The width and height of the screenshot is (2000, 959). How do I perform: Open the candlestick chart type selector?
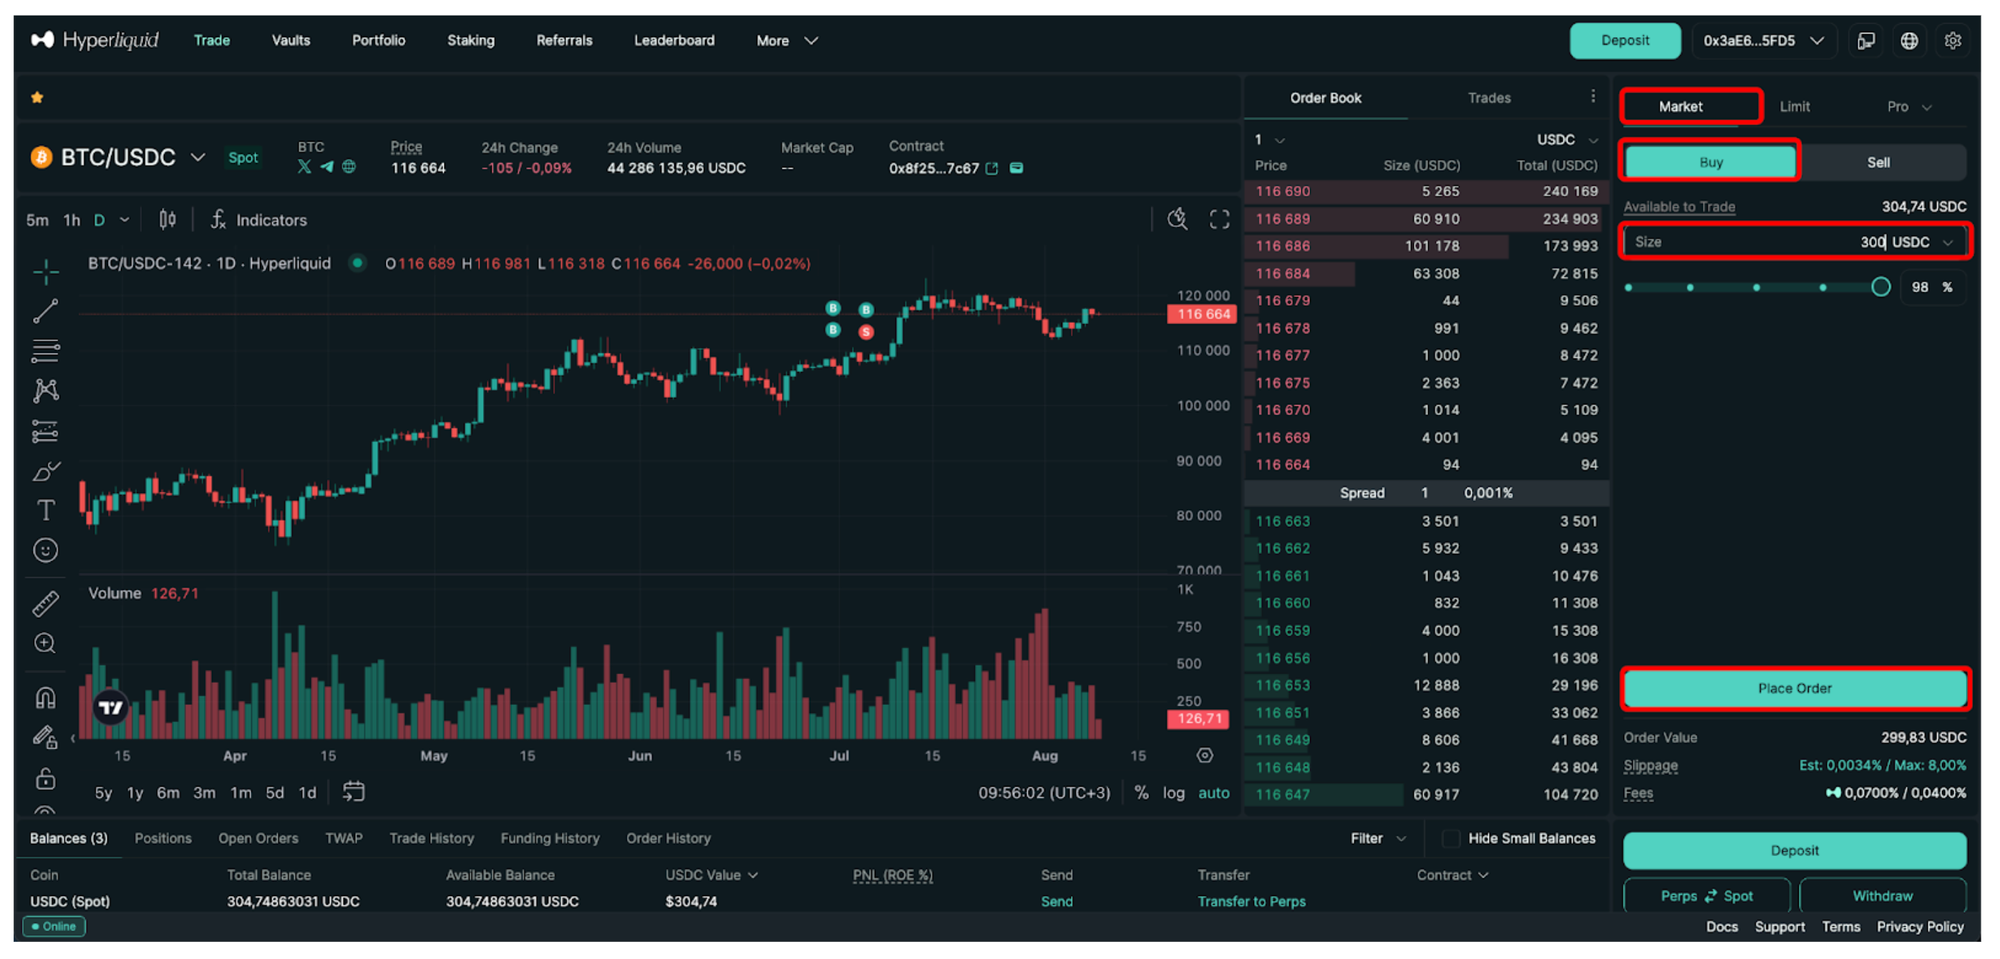click(167, 219)
